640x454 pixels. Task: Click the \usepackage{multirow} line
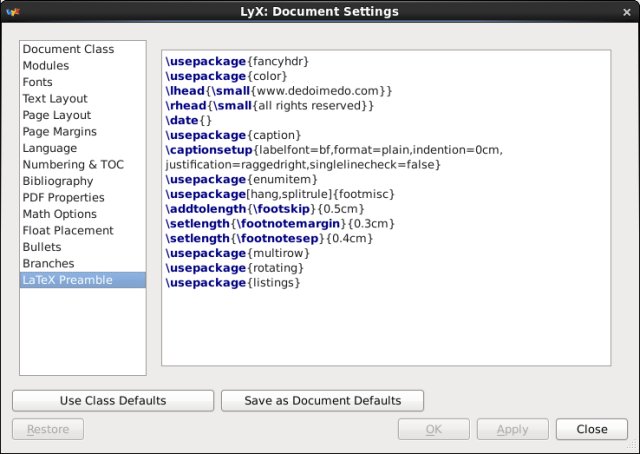[x=238, y=253]
